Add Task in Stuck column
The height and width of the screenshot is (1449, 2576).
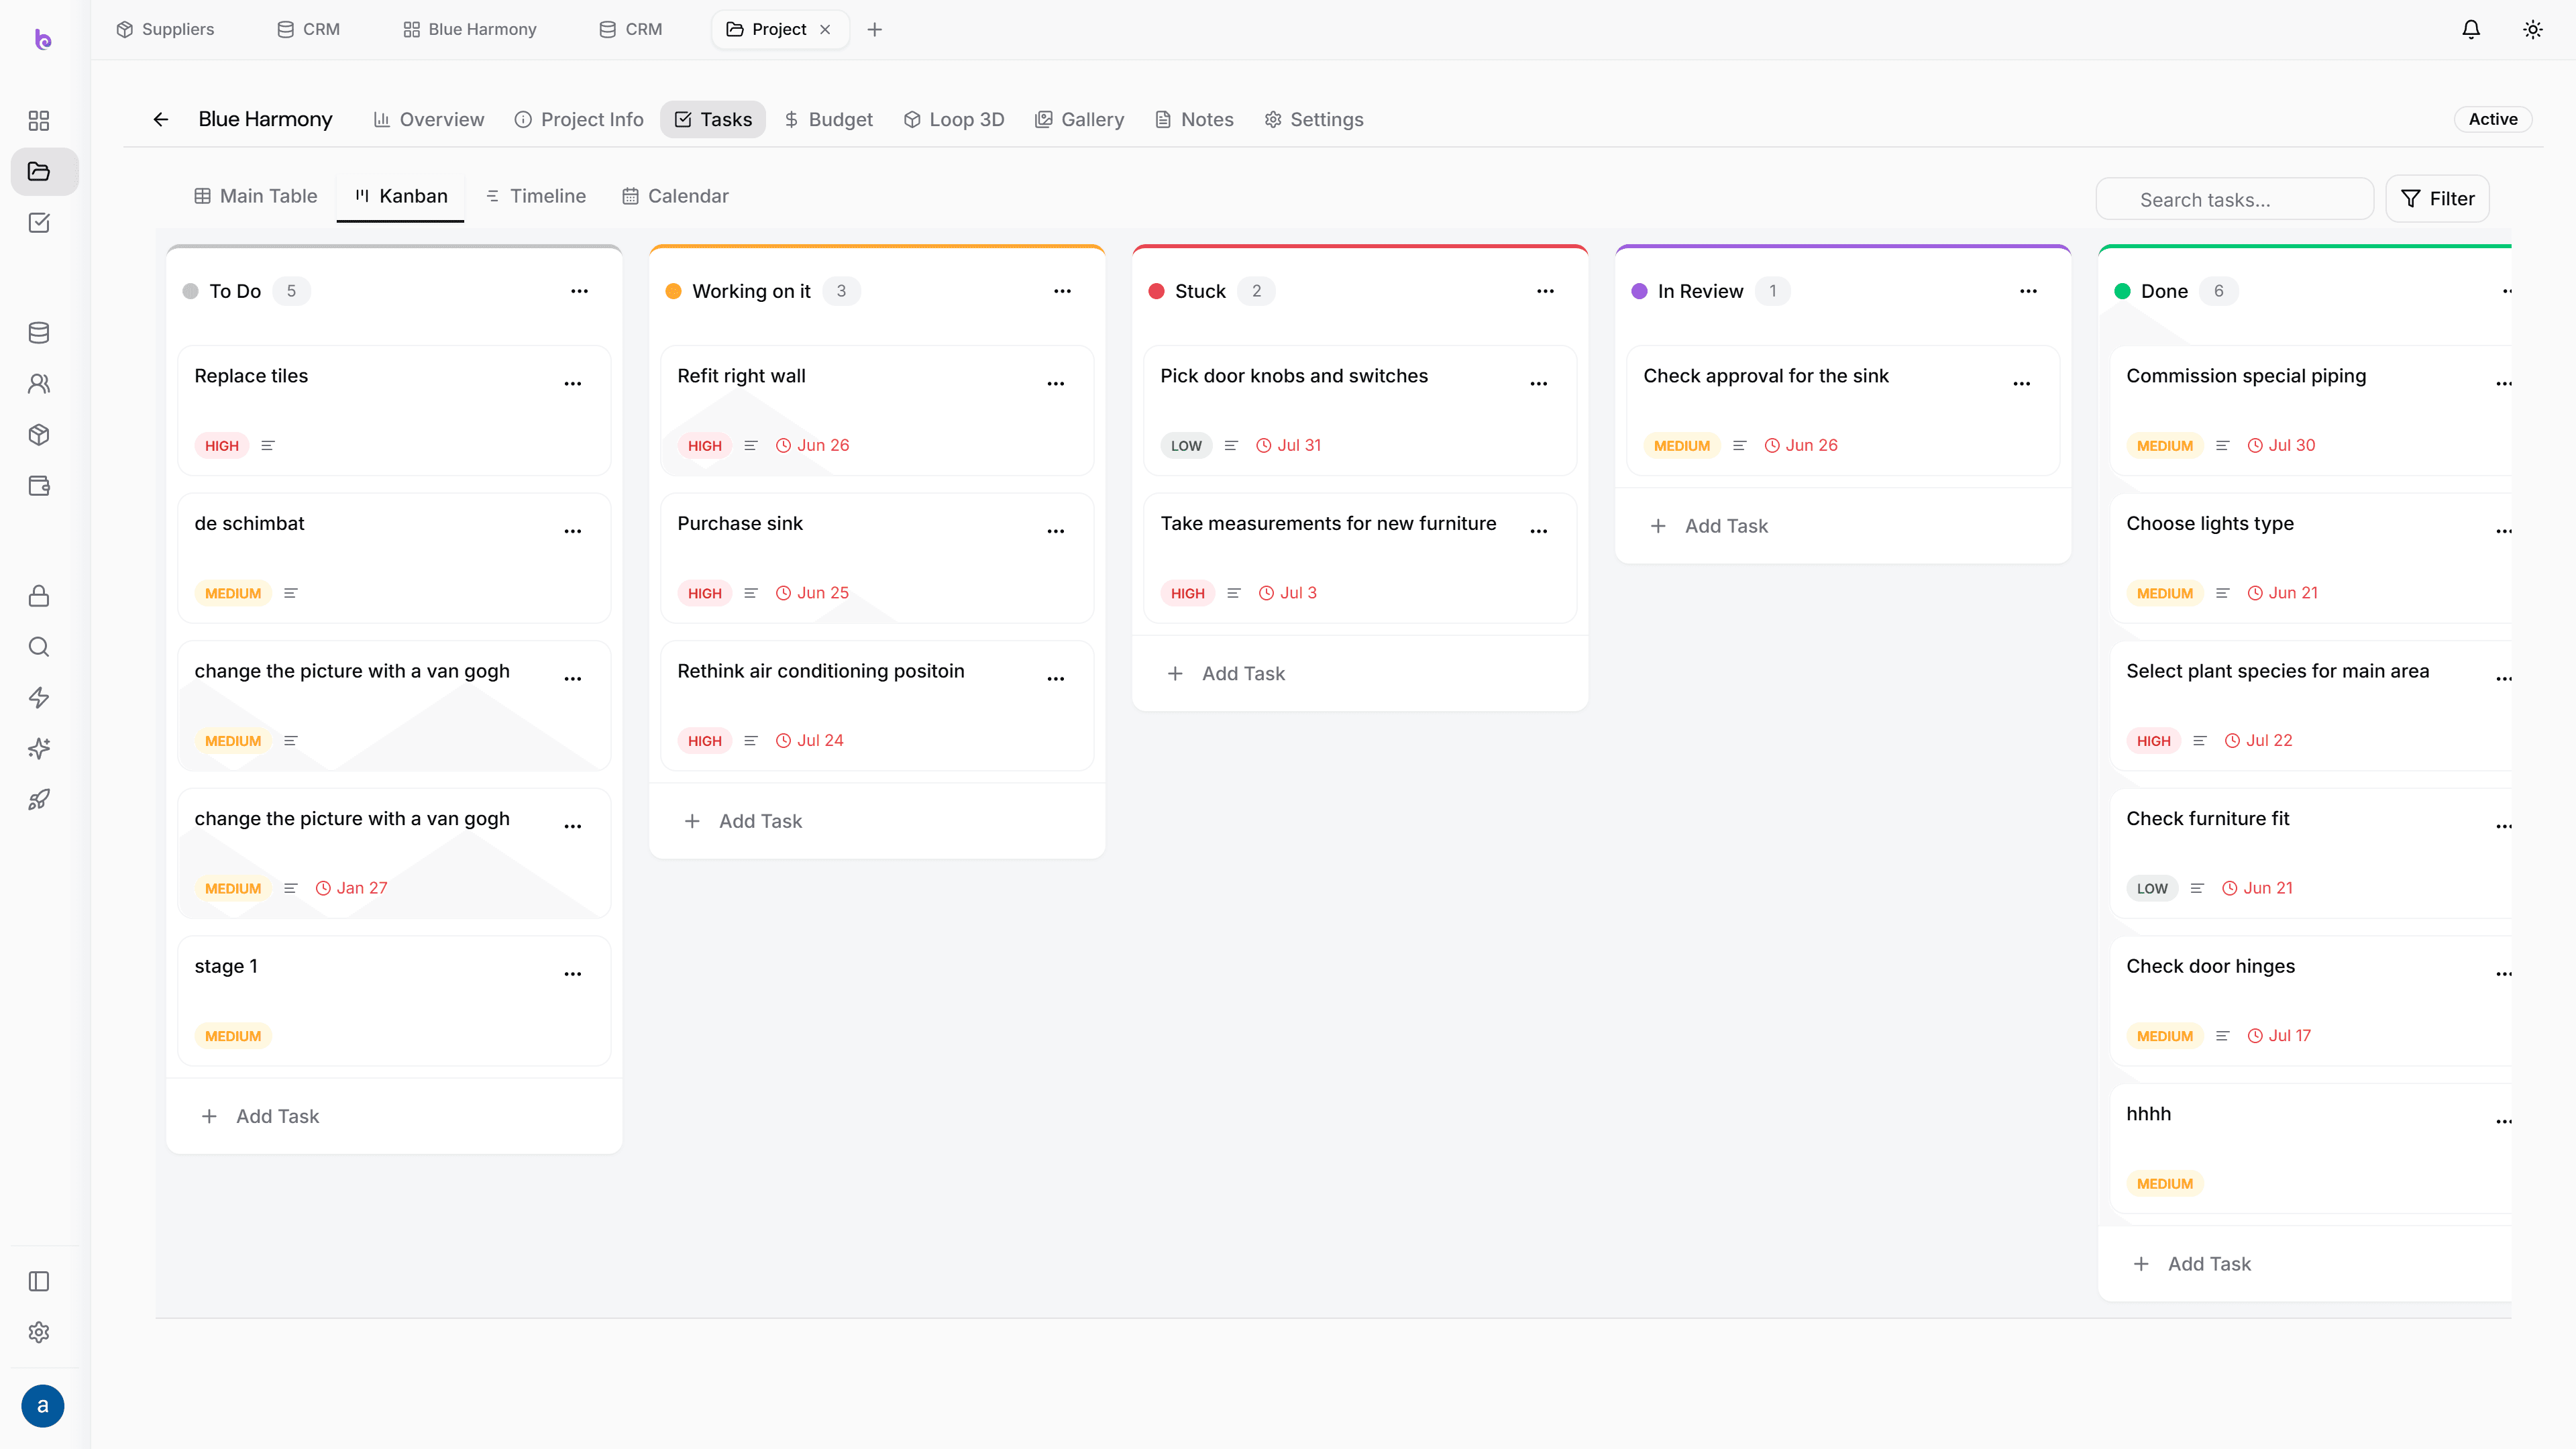1226,674
